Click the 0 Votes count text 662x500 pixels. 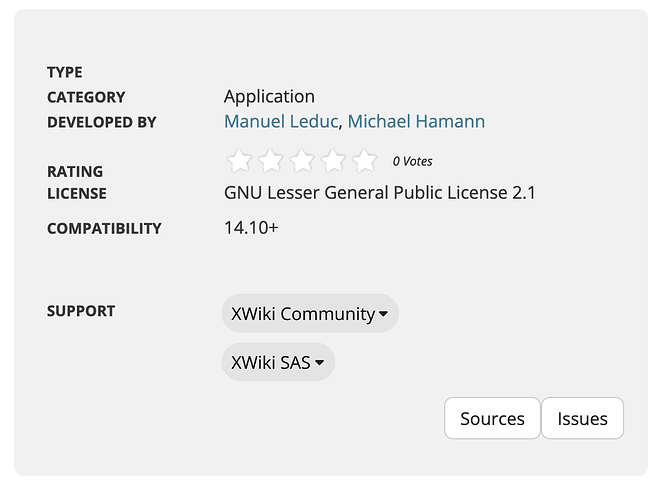point(412,161)
